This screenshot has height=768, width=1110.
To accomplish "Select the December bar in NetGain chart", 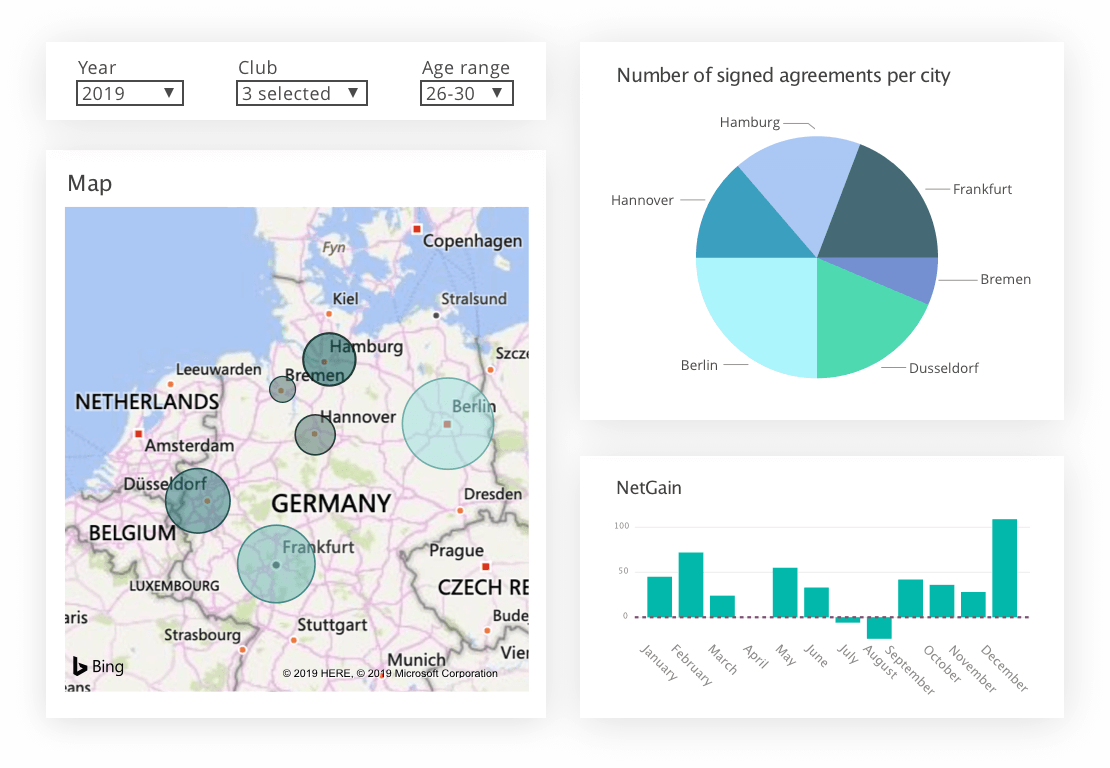I will coord(1004,568).
